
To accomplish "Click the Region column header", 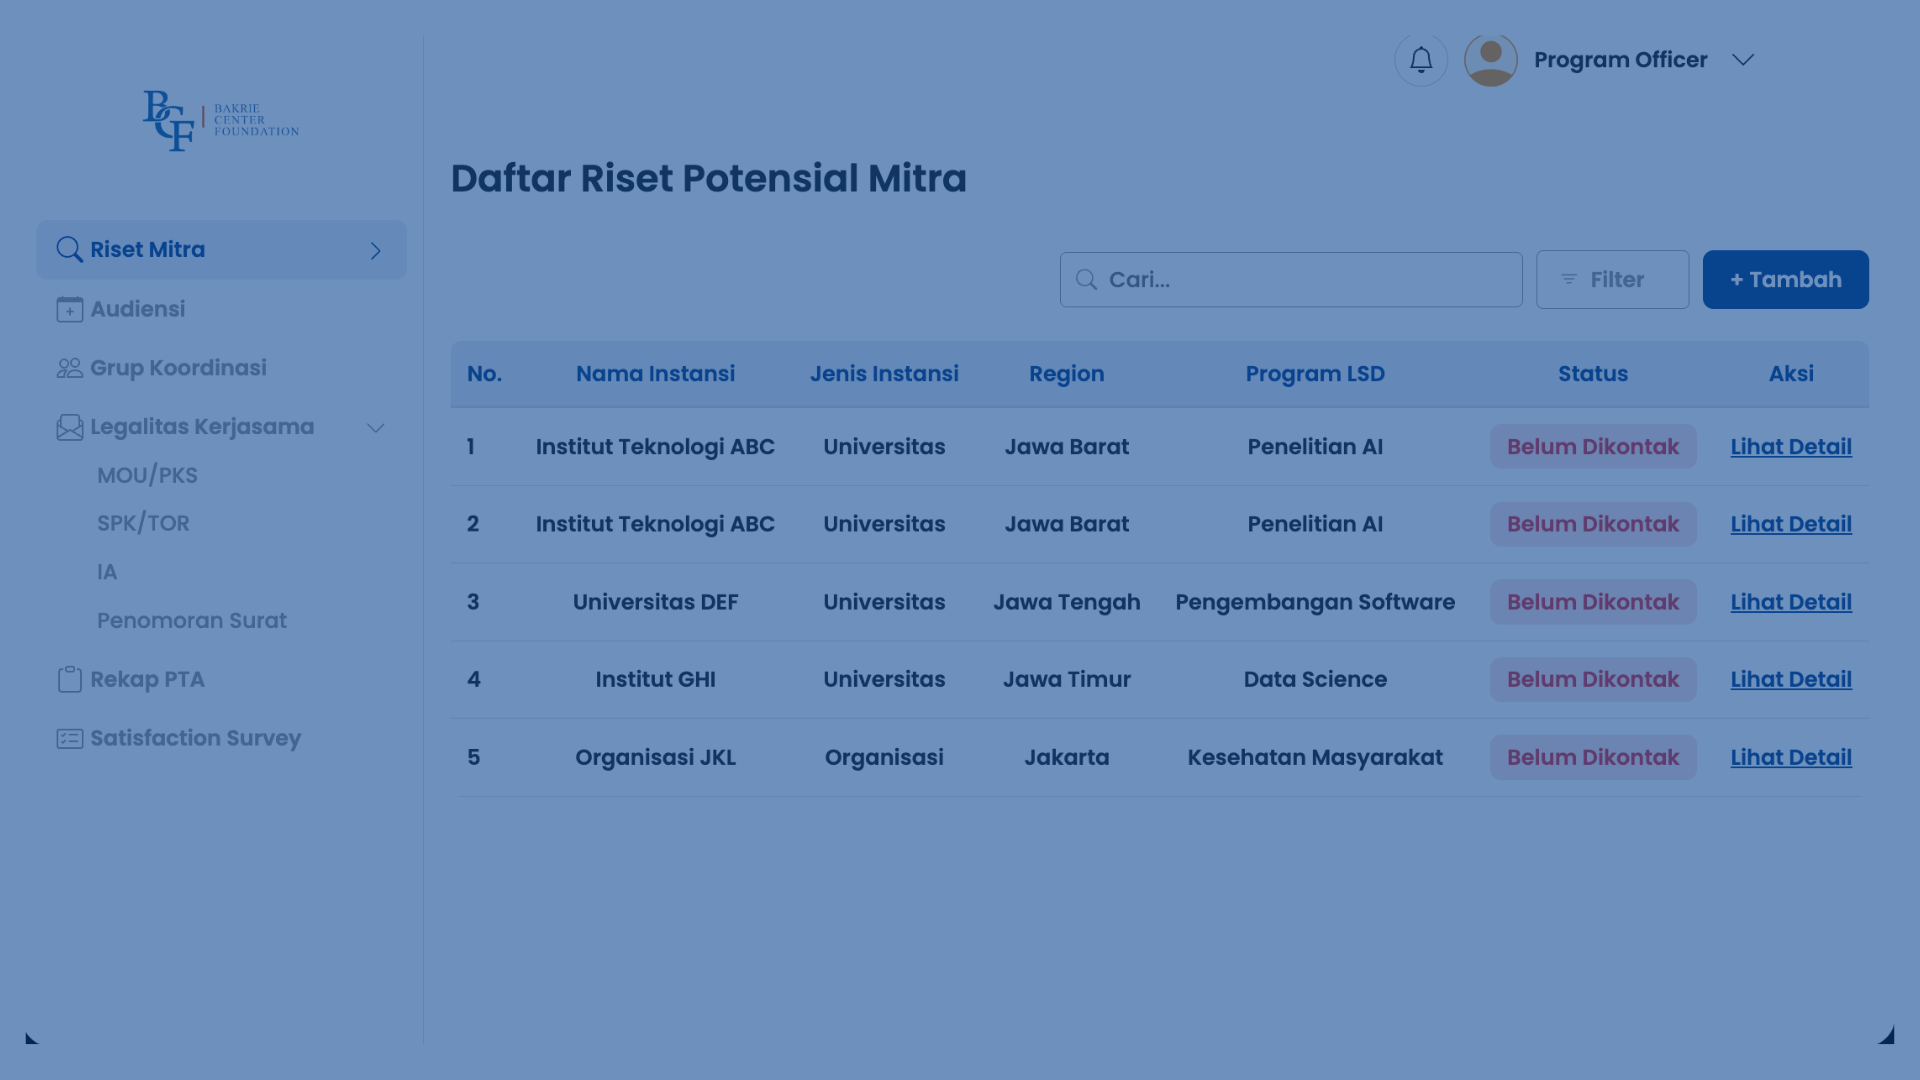I will (1066, 374).
